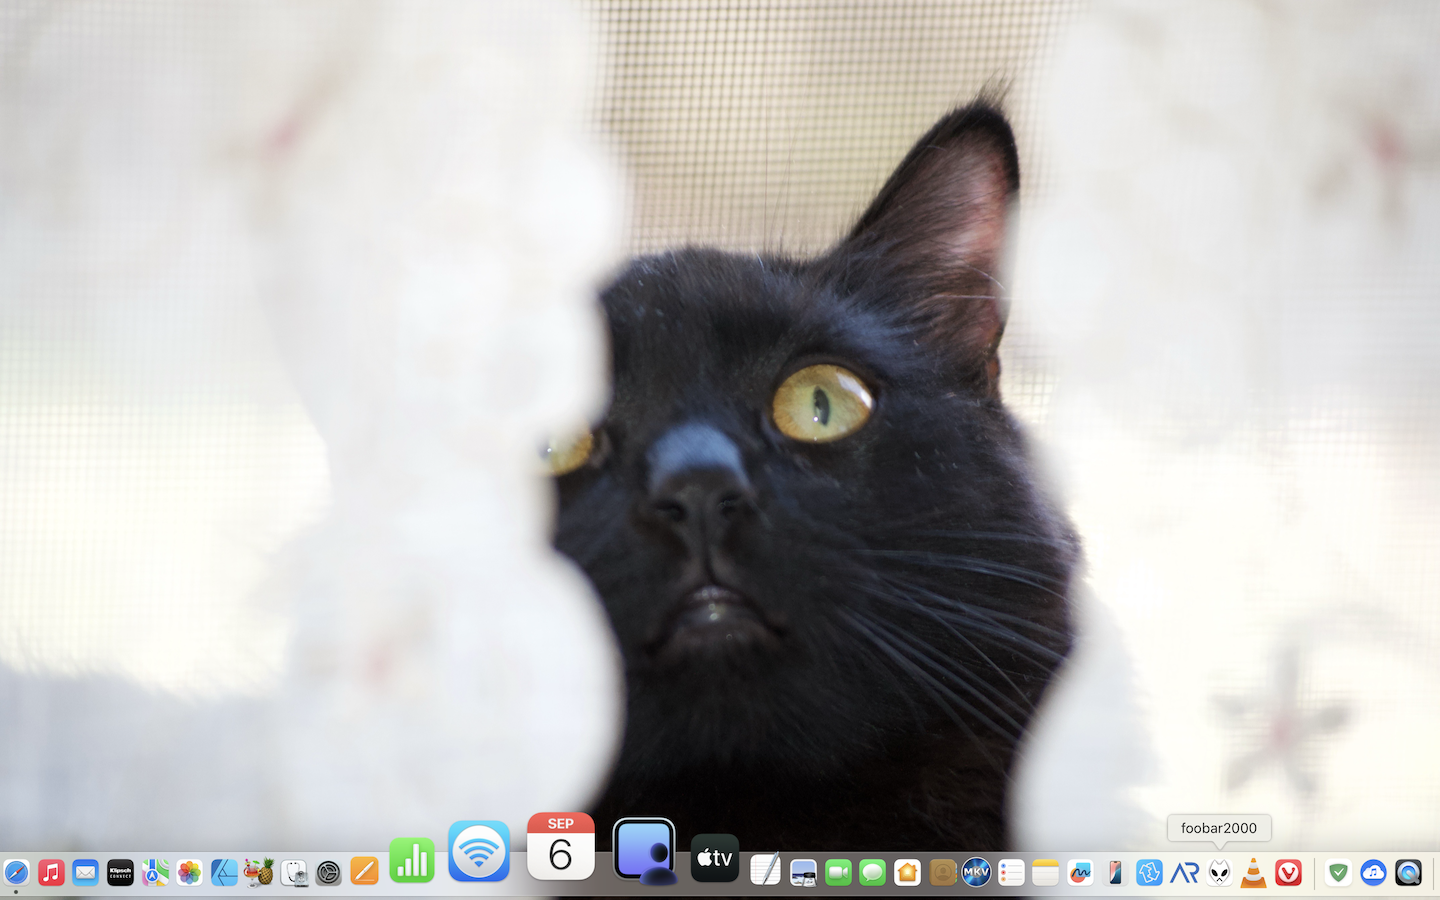Open the brown Contacts book icon
This screenshot has width=1440, height=900.
tap(942, 873)
